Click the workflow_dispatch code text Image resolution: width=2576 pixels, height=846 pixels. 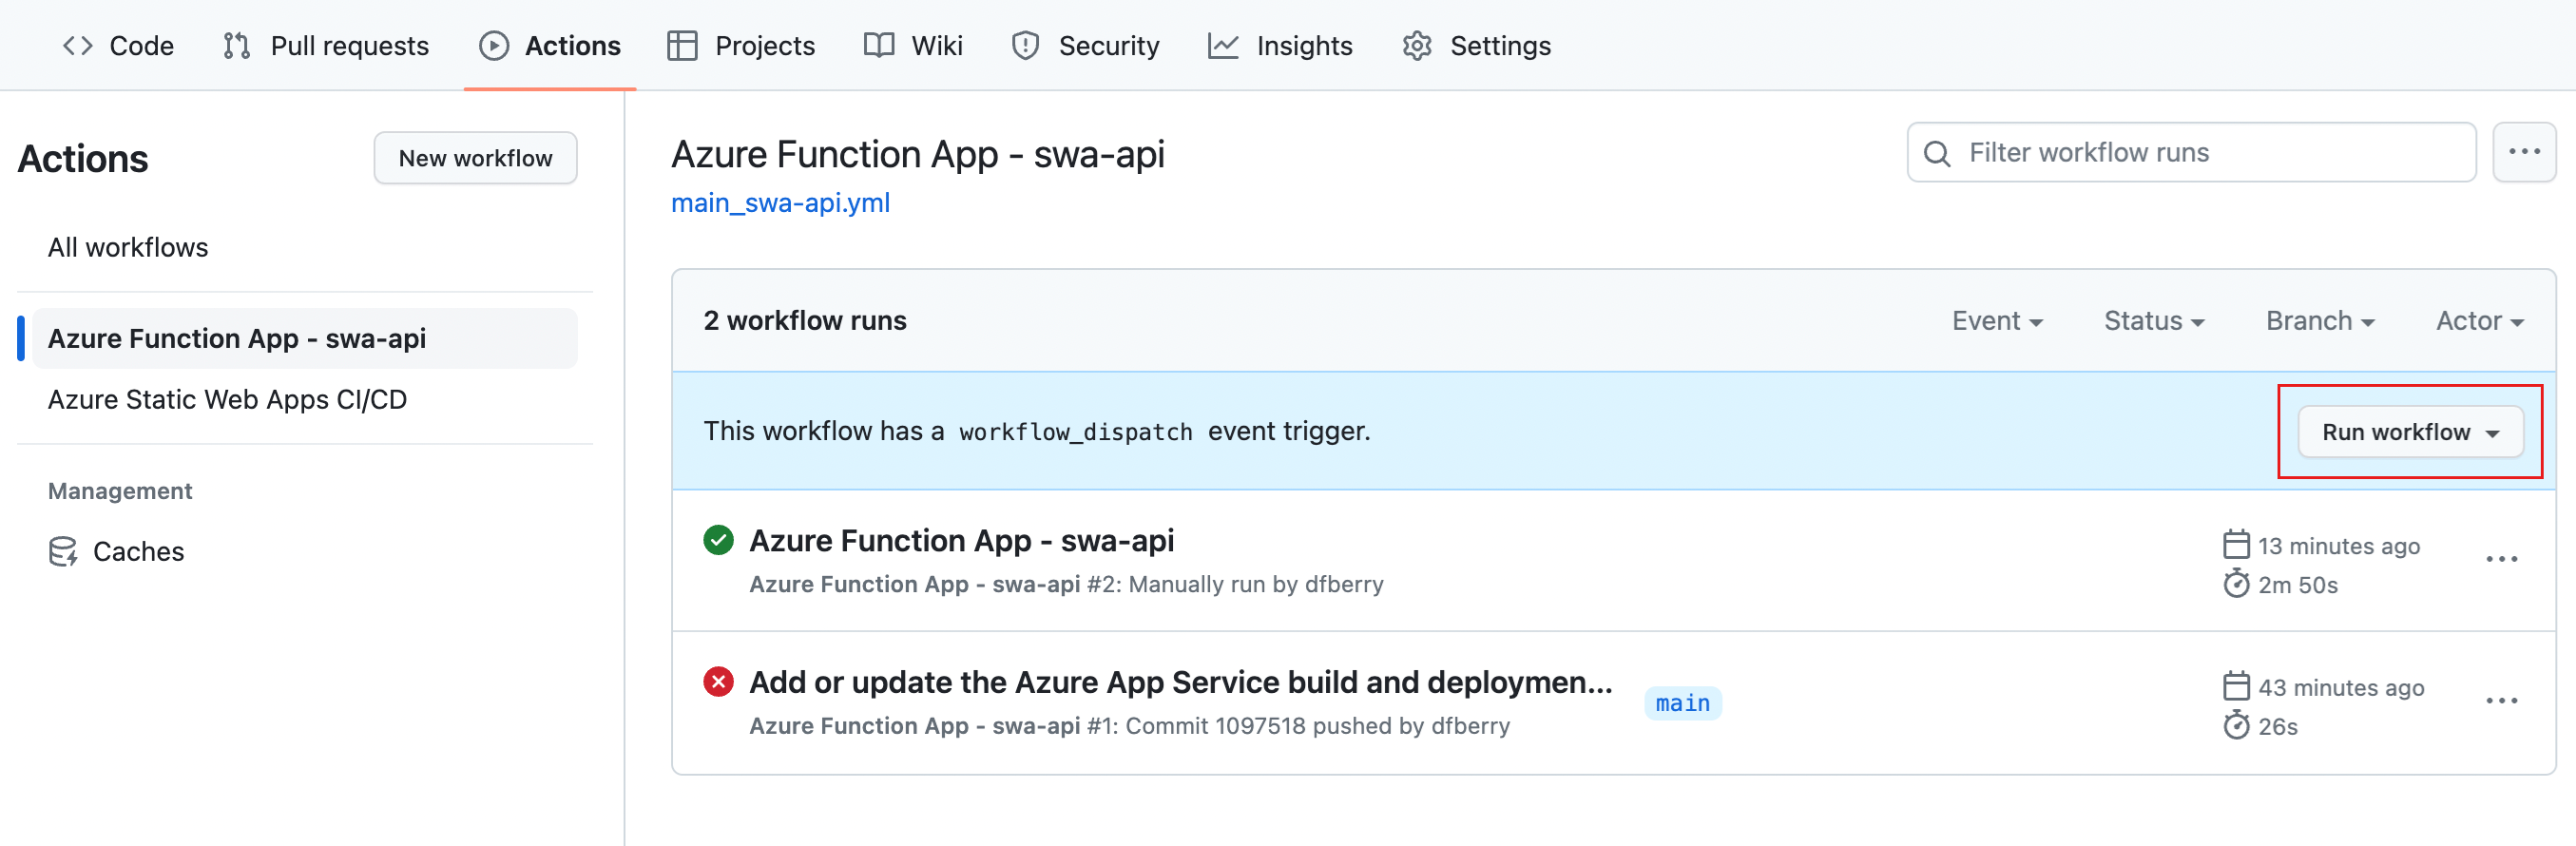1075,432
